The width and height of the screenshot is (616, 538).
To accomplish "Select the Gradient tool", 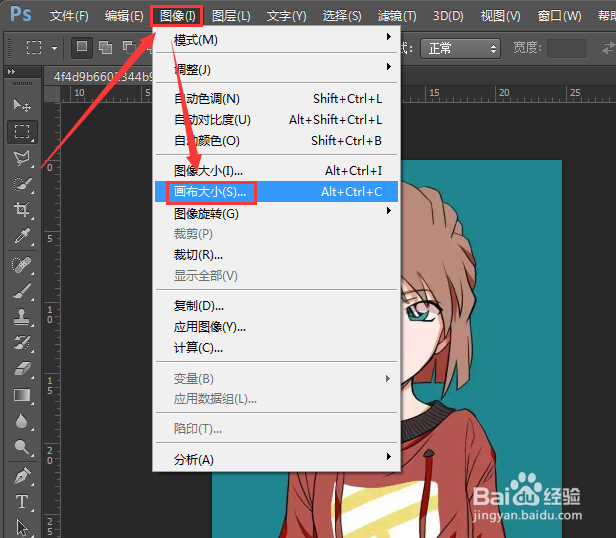I will (x=22, y=395).
